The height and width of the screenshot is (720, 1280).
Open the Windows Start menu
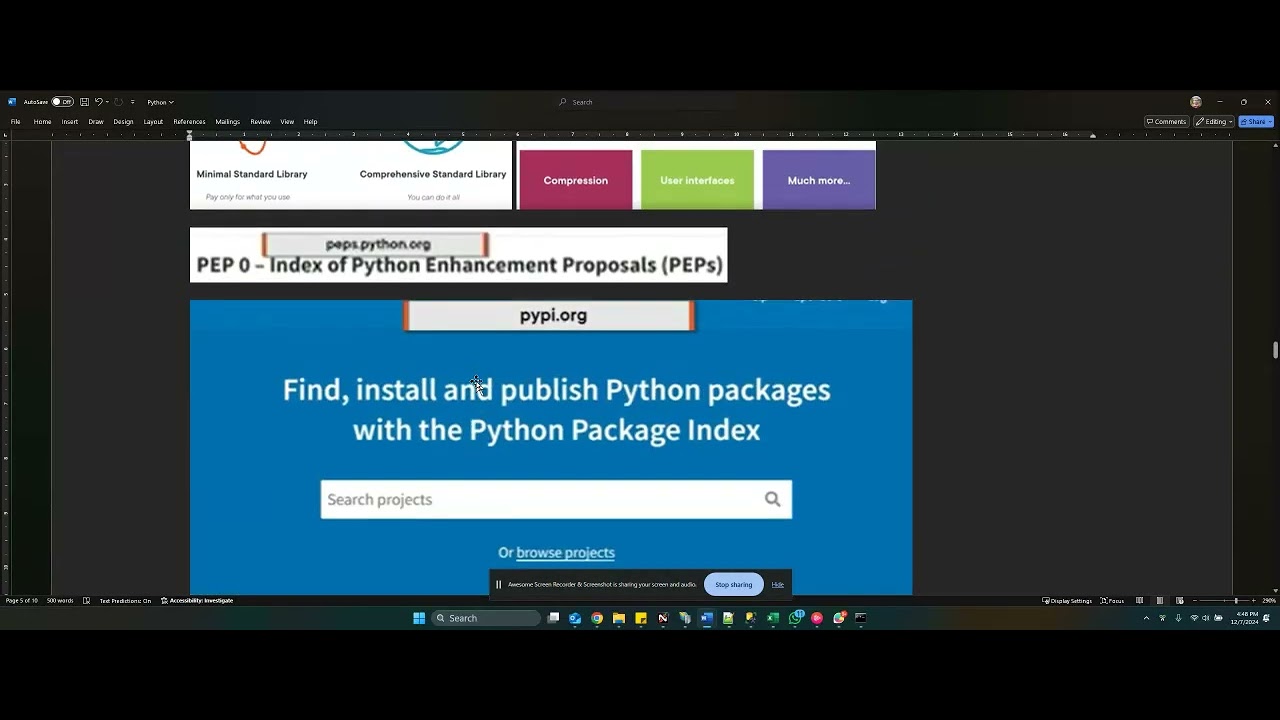(419, 618)
